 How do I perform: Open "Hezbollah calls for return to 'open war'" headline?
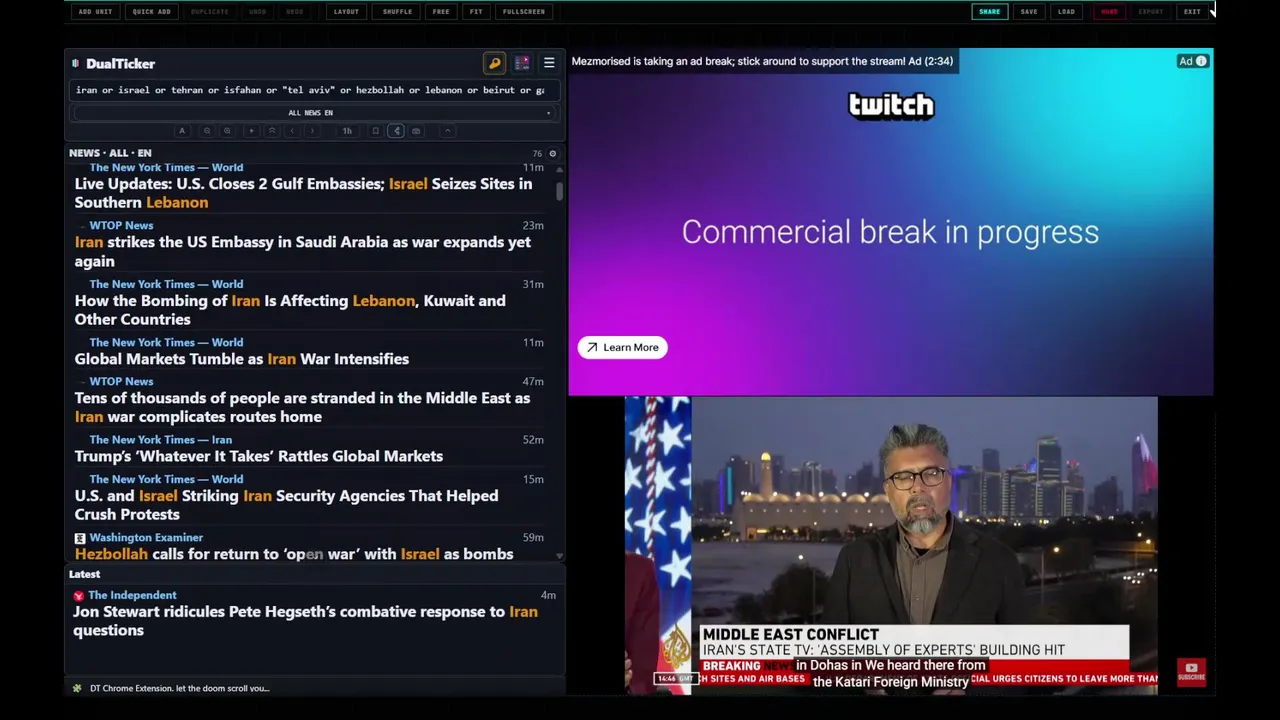[294, 554]
